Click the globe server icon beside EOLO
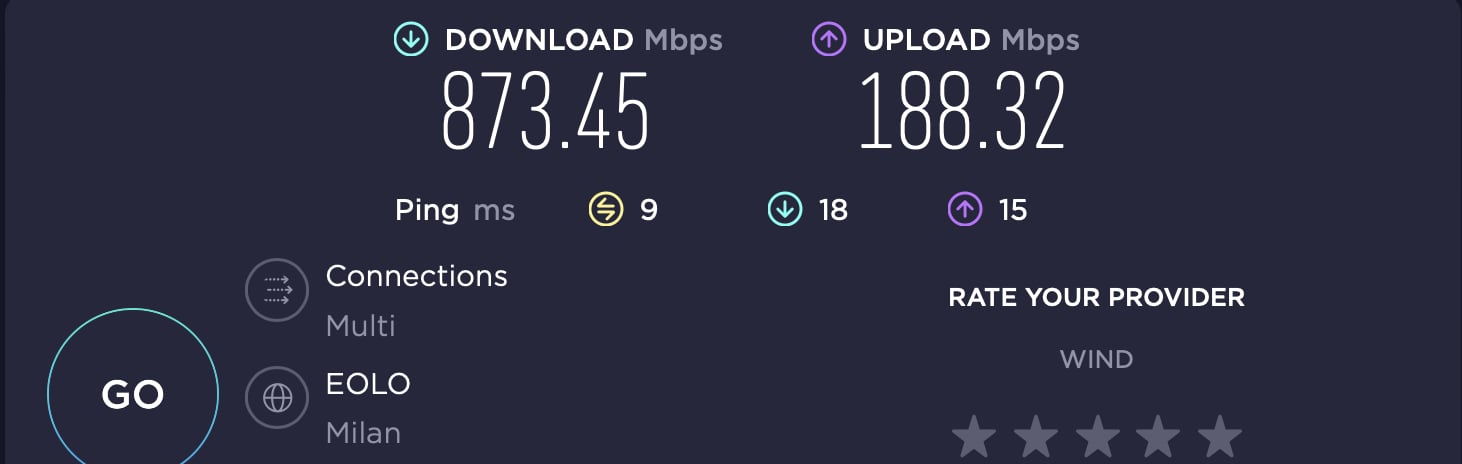Screen dimensions: 1462x464 pos(276,398)
